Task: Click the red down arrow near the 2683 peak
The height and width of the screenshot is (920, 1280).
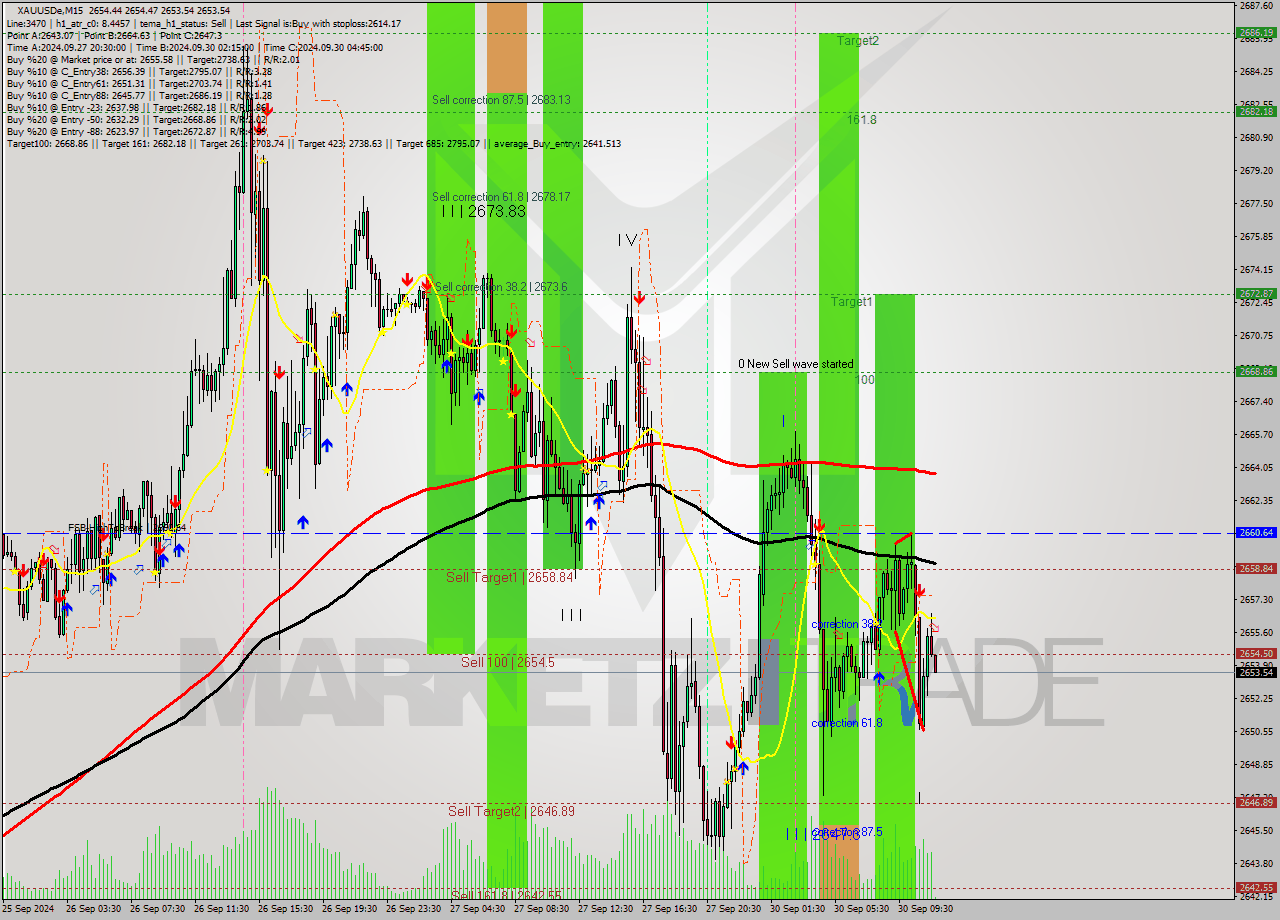Action: [266, 111]
